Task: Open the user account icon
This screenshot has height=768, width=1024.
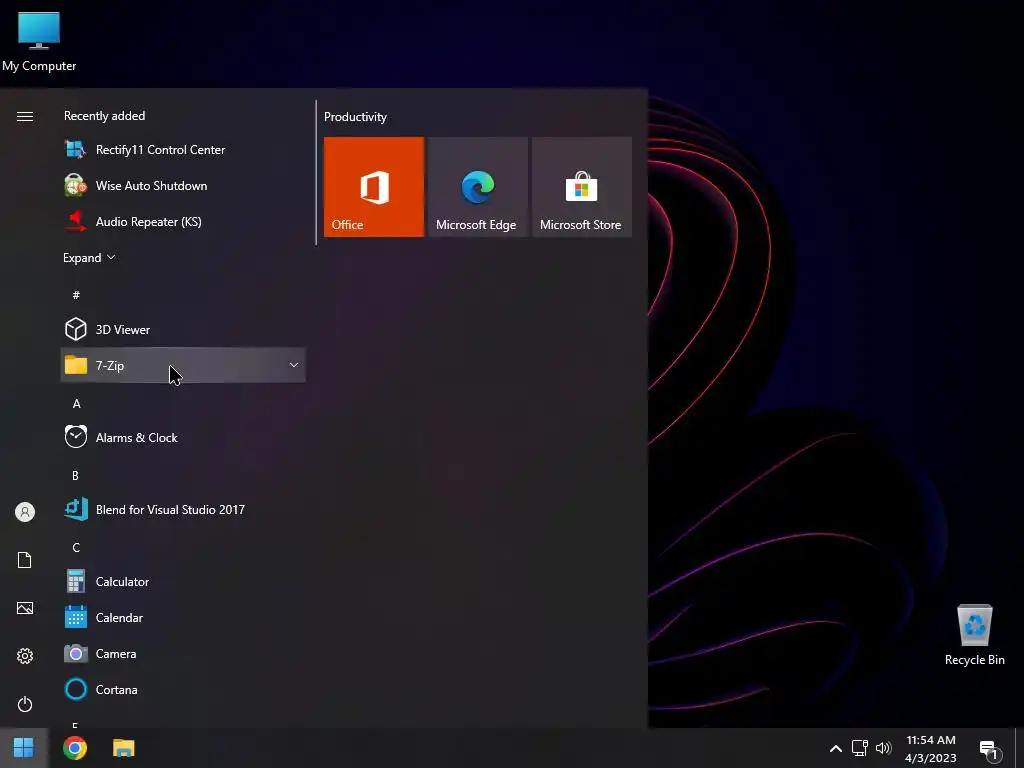Action: pos(25,512)
